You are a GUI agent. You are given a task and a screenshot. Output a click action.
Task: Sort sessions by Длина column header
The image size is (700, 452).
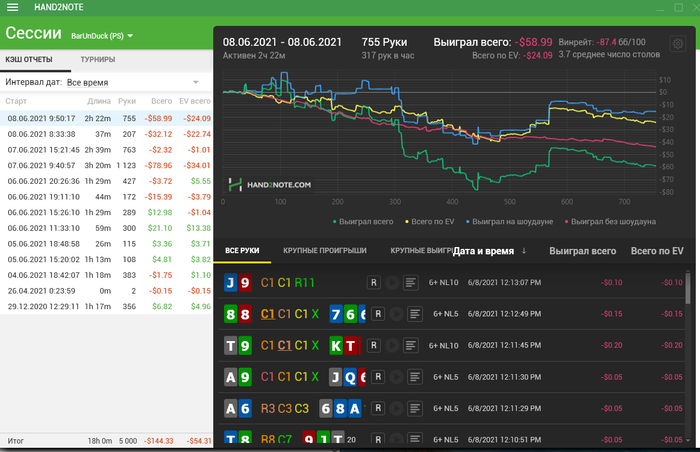click(x=99, y=101)
